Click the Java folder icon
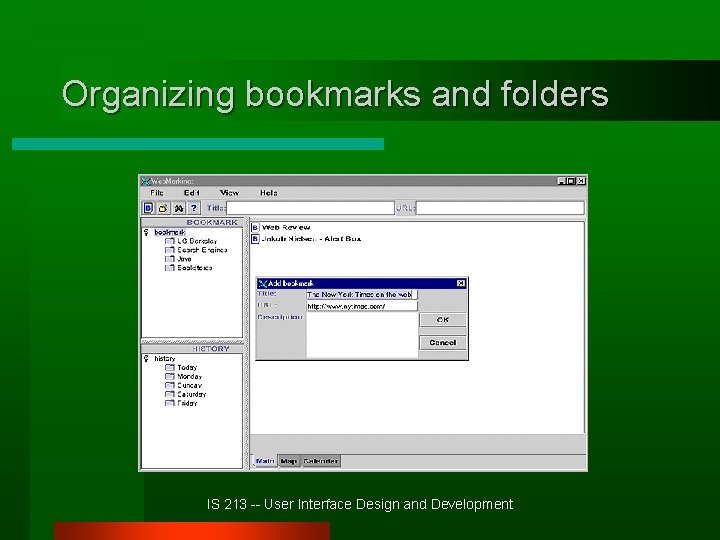Image resolution: width=720 pixels, height=540 pixels. (169, 259)
